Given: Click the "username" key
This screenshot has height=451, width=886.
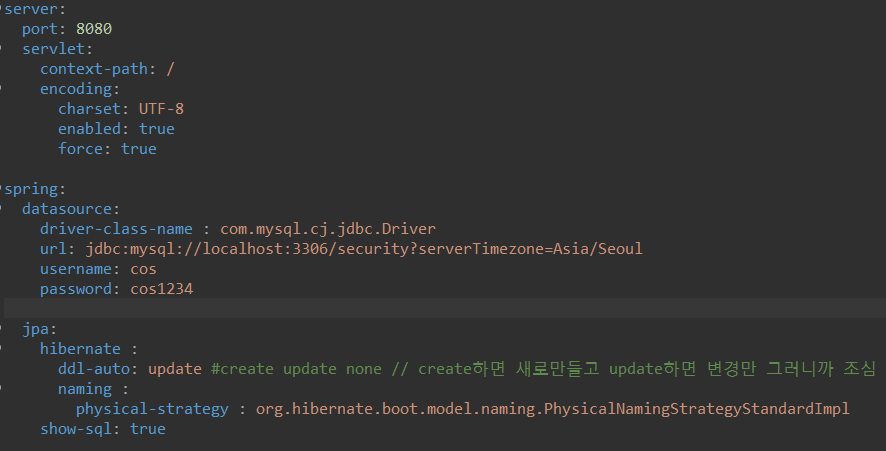Looking at the screenshot, I should (76, 269).
